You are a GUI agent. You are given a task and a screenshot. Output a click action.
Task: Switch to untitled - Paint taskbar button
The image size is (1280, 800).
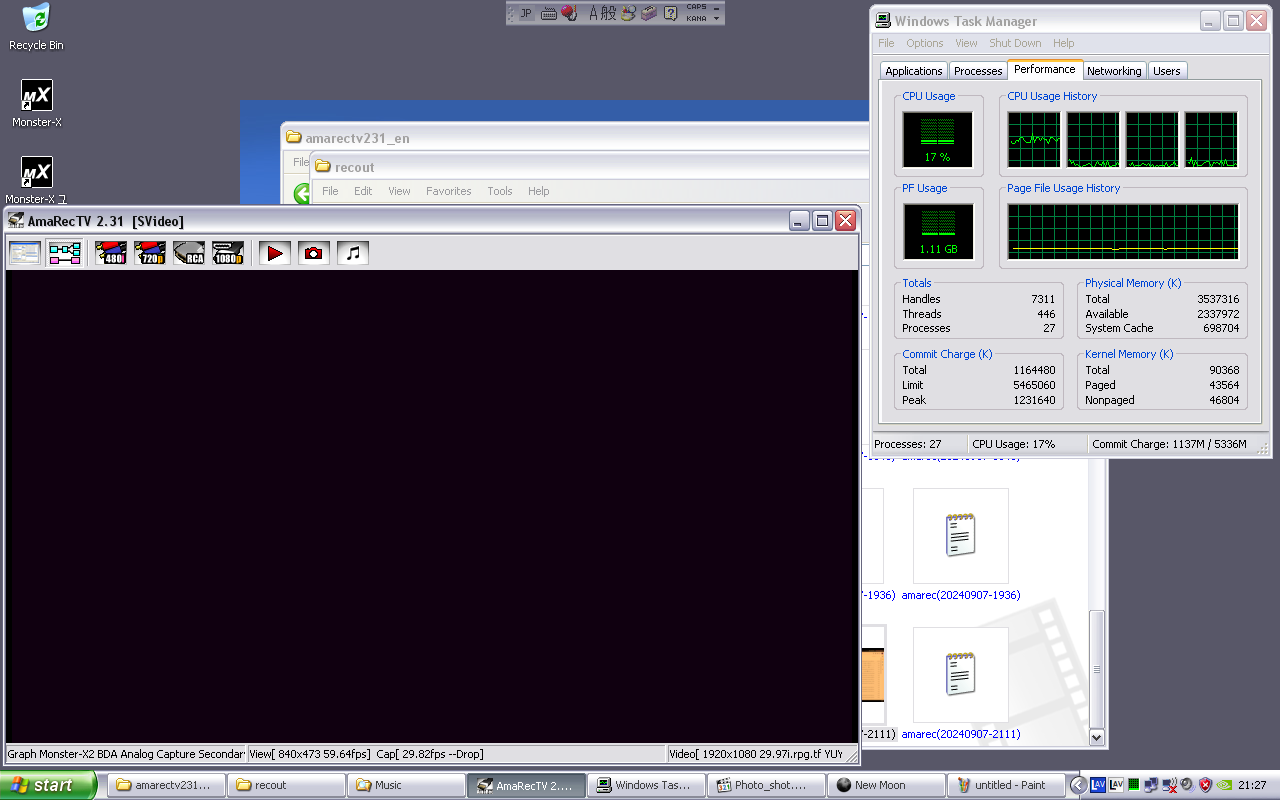[x=1007, y=785]
